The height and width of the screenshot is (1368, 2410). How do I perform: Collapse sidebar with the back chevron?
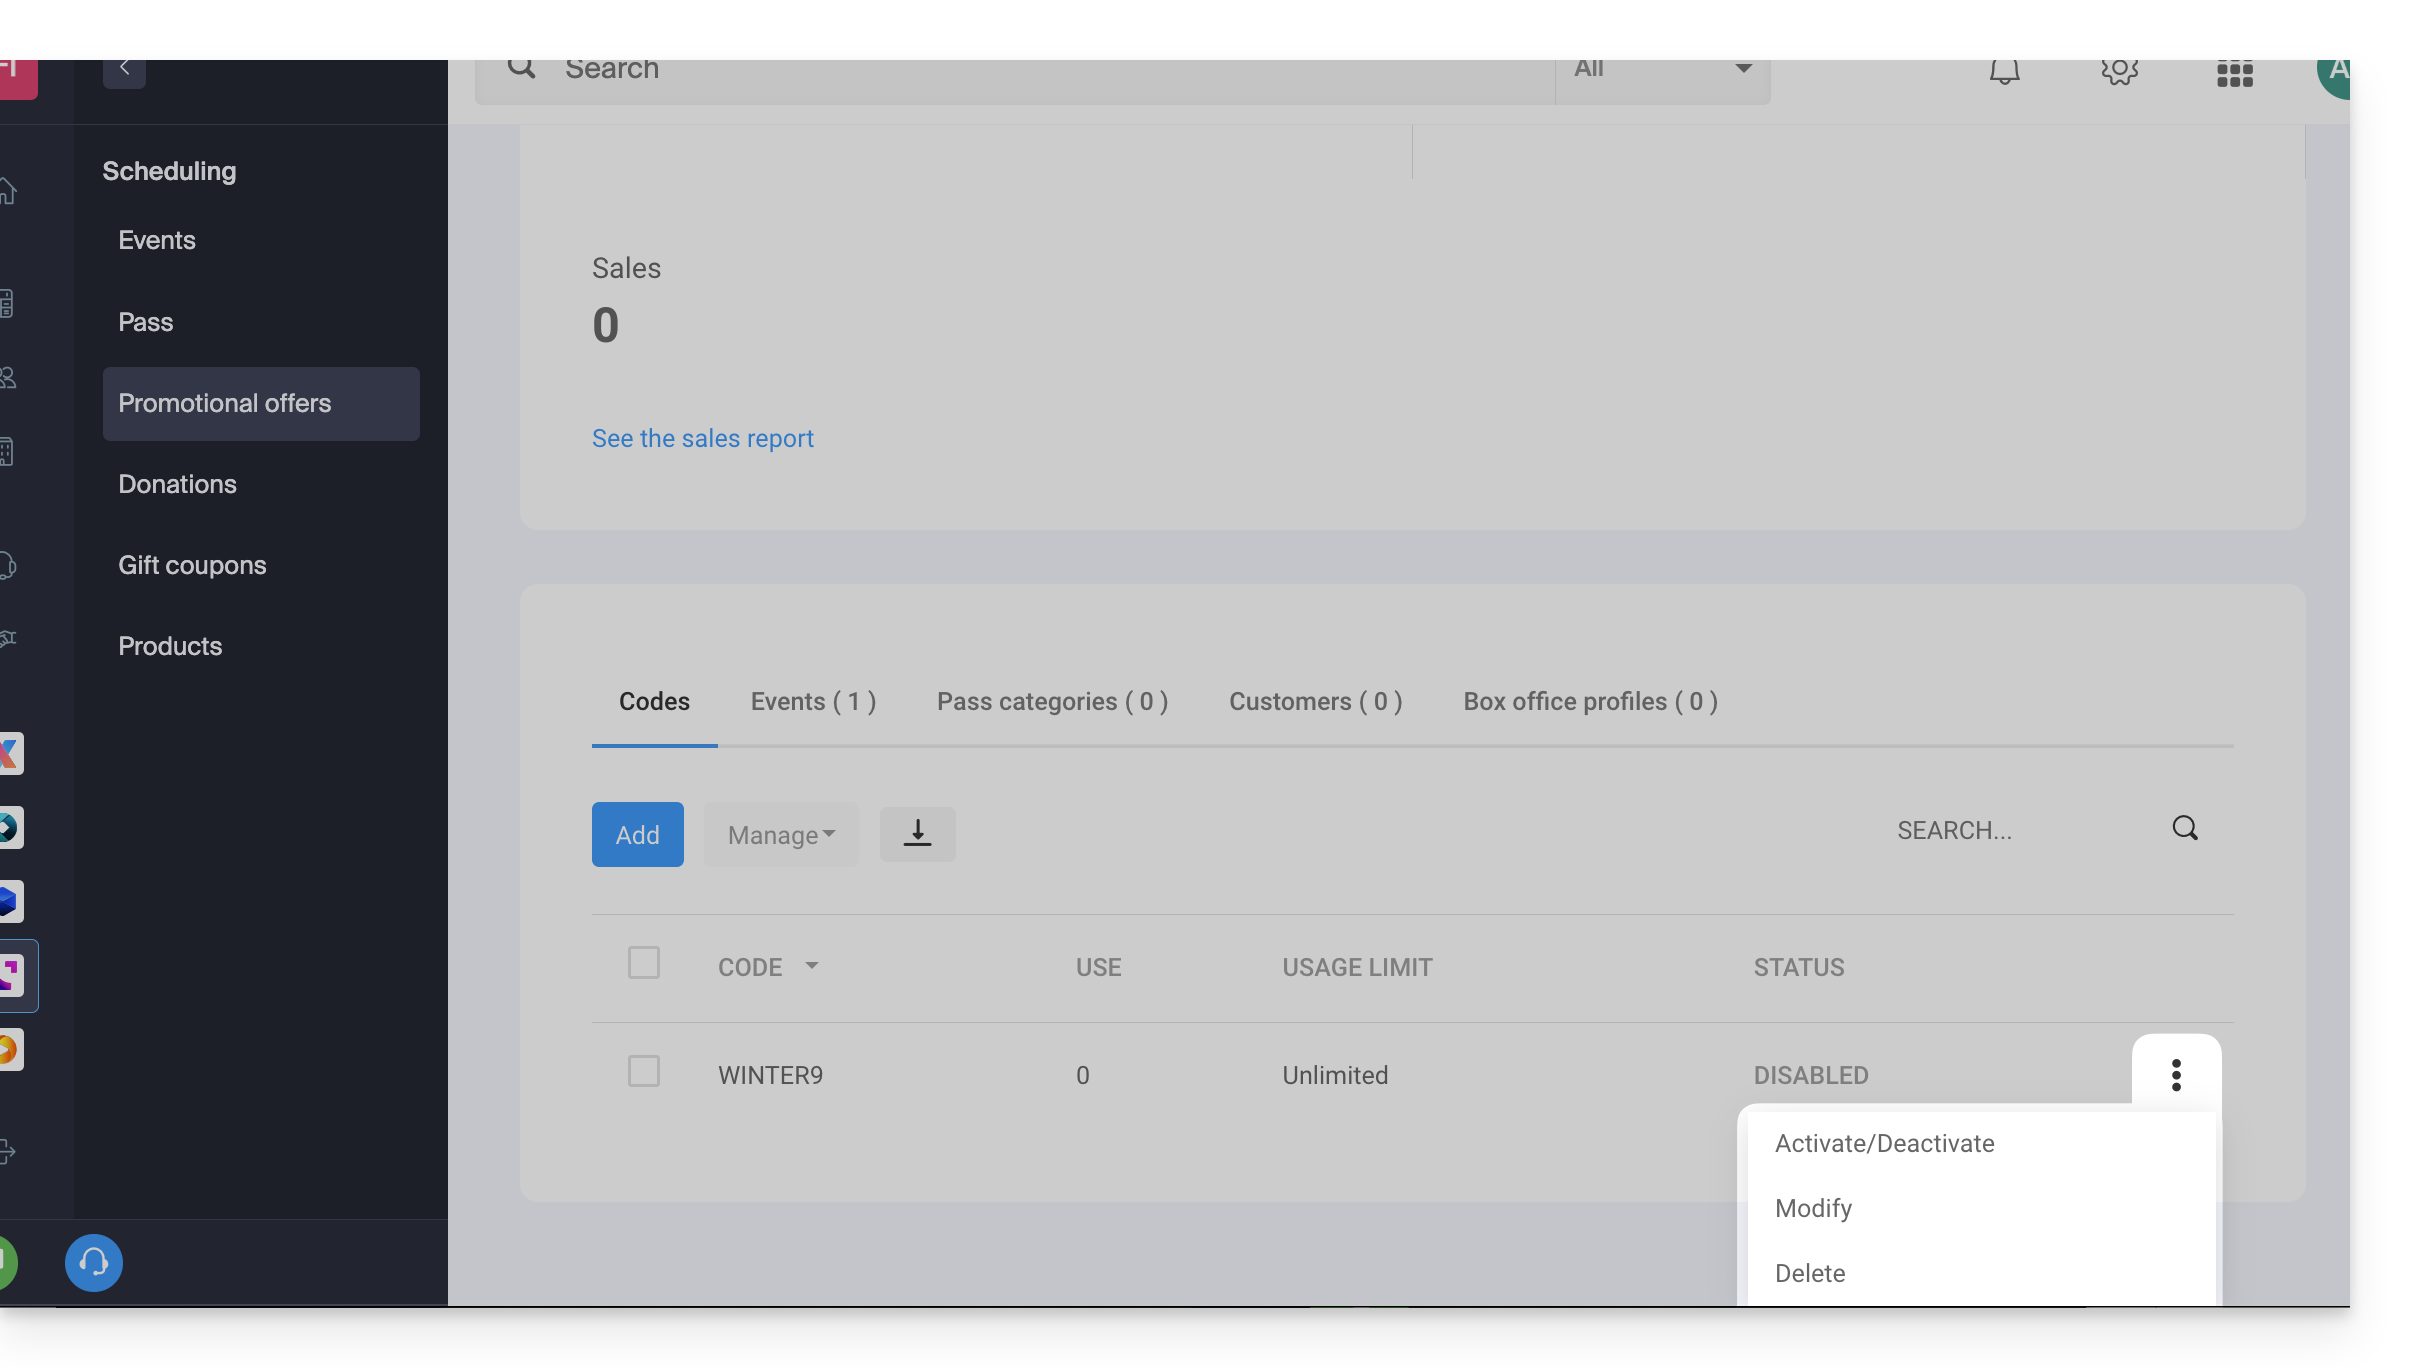124,69
